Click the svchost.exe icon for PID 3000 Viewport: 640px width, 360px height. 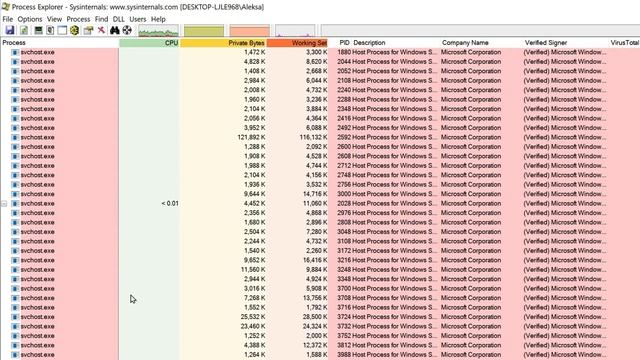[x=15, y=194]
